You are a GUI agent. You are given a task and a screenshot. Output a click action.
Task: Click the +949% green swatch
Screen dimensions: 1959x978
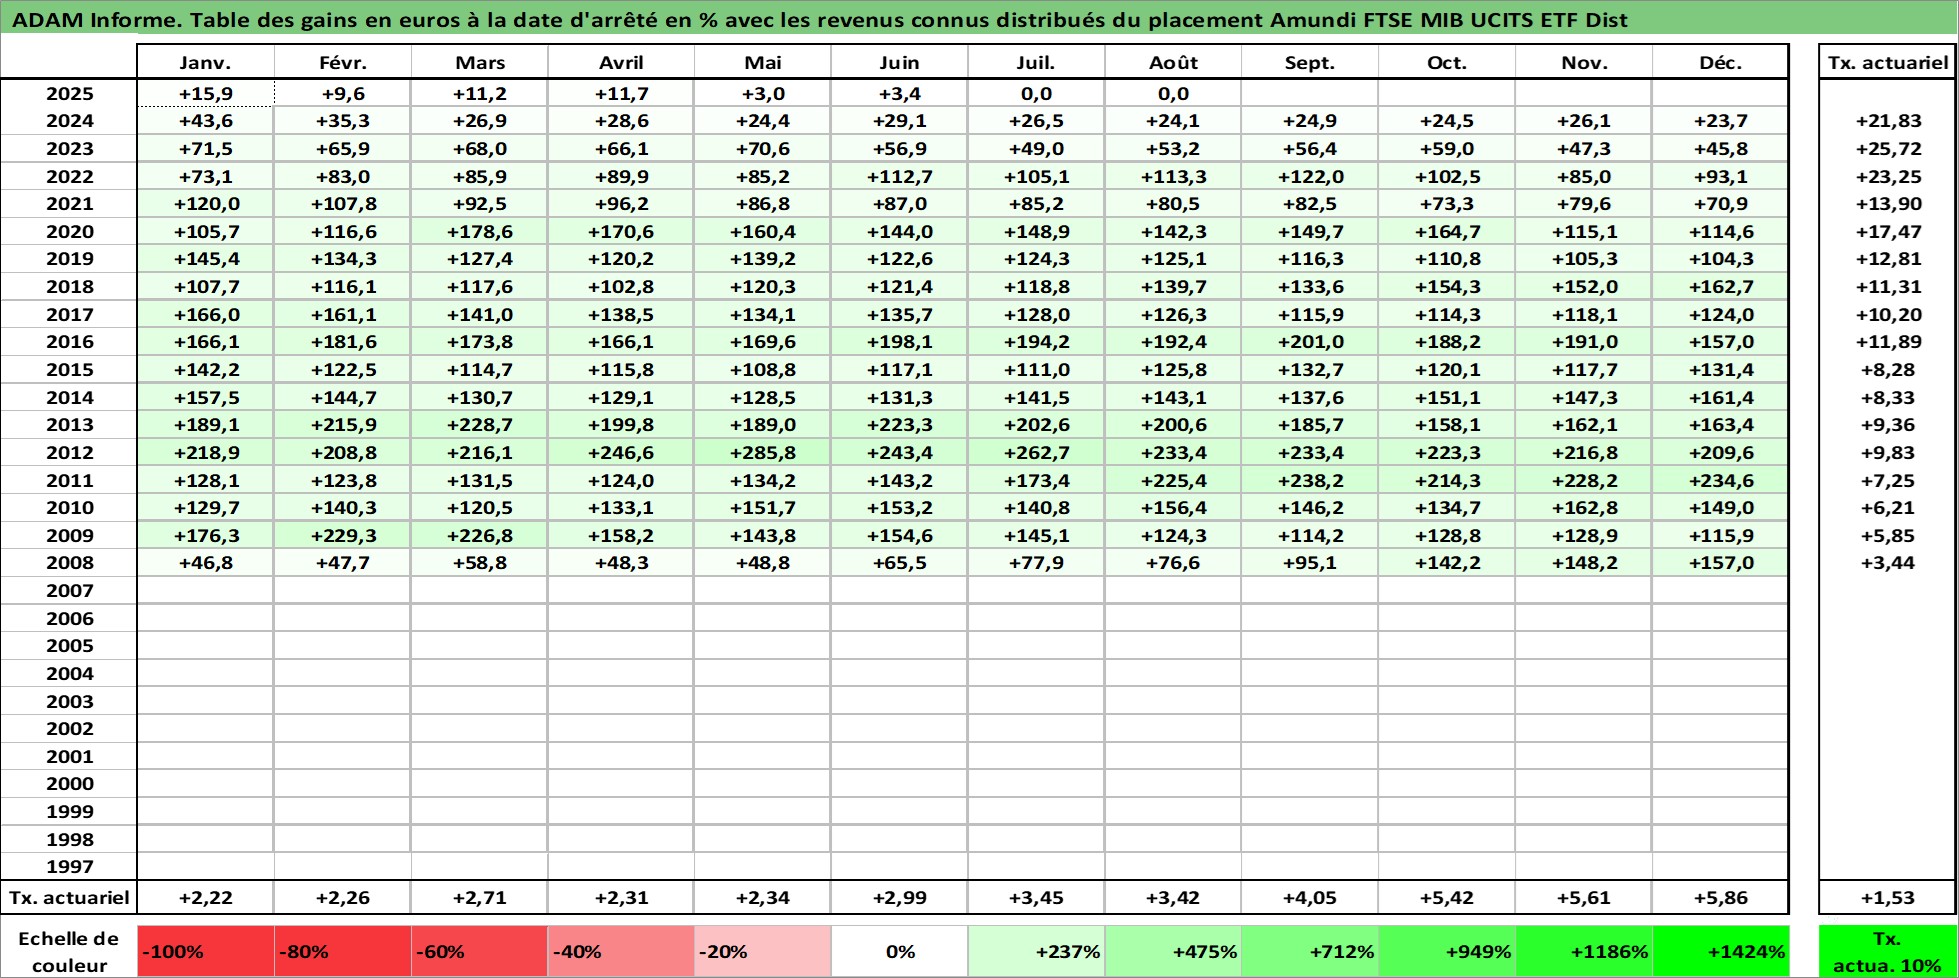tap(1447, 951)
